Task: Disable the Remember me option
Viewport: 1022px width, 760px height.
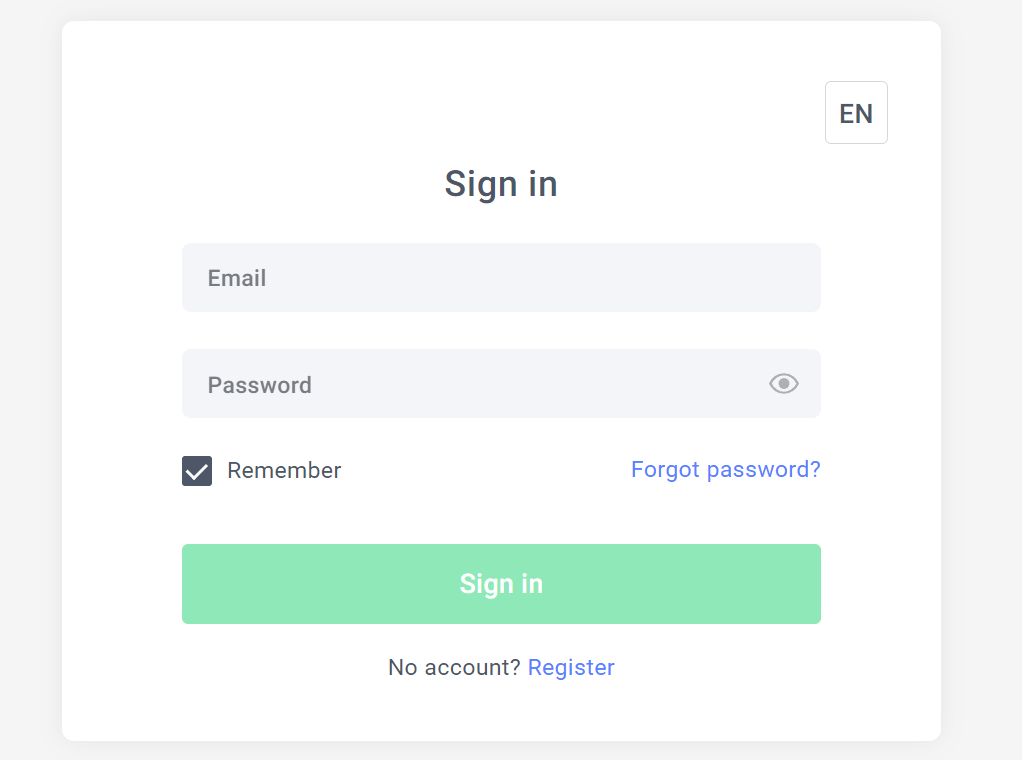Action: (197, 471)
